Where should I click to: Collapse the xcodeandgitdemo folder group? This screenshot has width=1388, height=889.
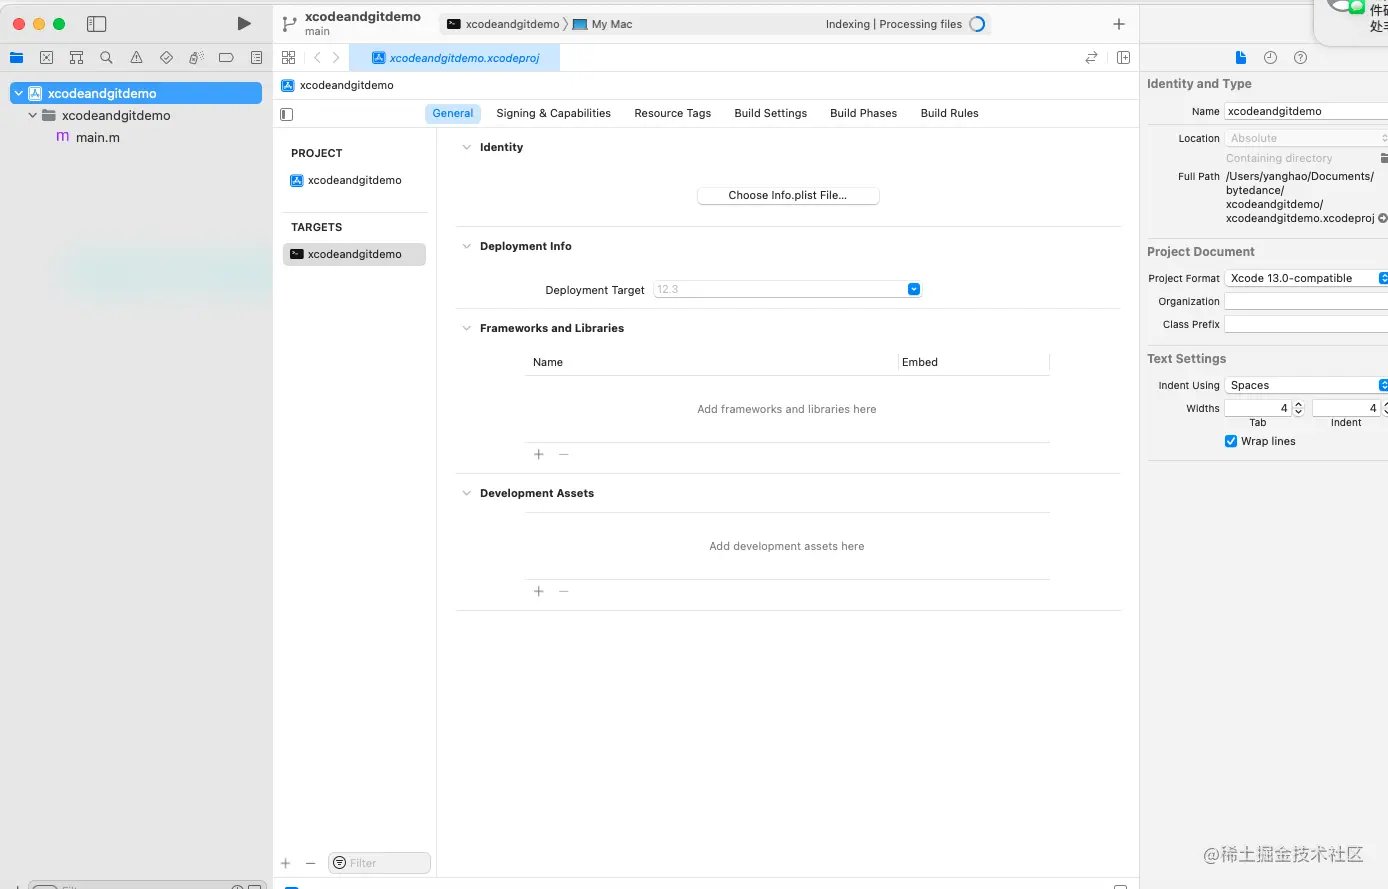33,115
